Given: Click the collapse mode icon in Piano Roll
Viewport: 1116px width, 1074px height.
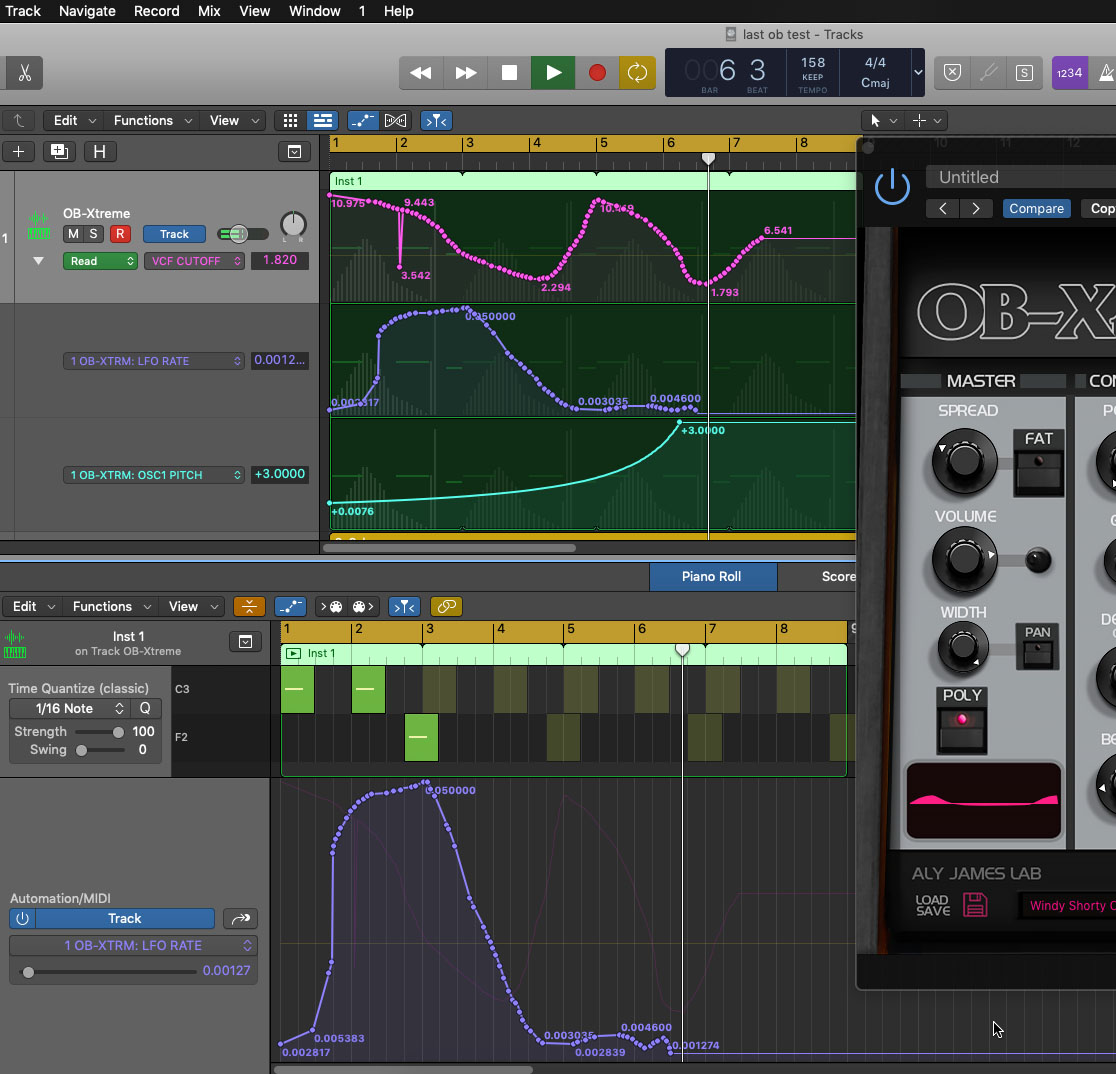Looking at the screenshot, I should tap(249, 606).
